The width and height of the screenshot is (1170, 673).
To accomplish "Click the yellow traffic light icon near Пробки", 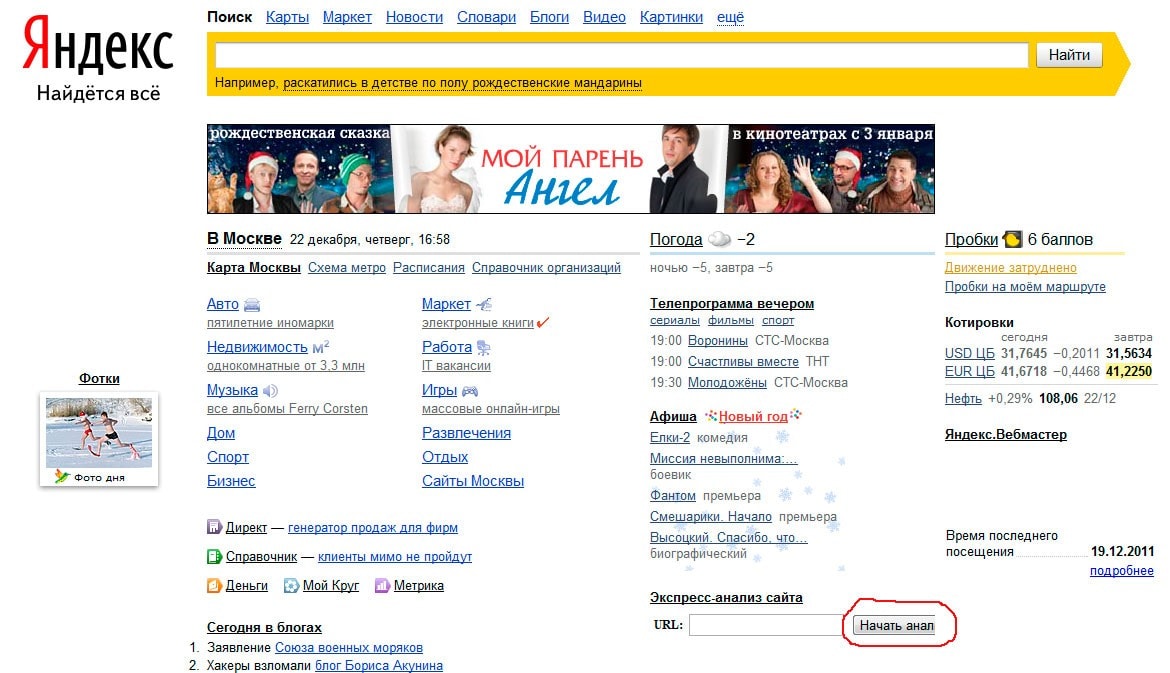I will coord(1013,240).
